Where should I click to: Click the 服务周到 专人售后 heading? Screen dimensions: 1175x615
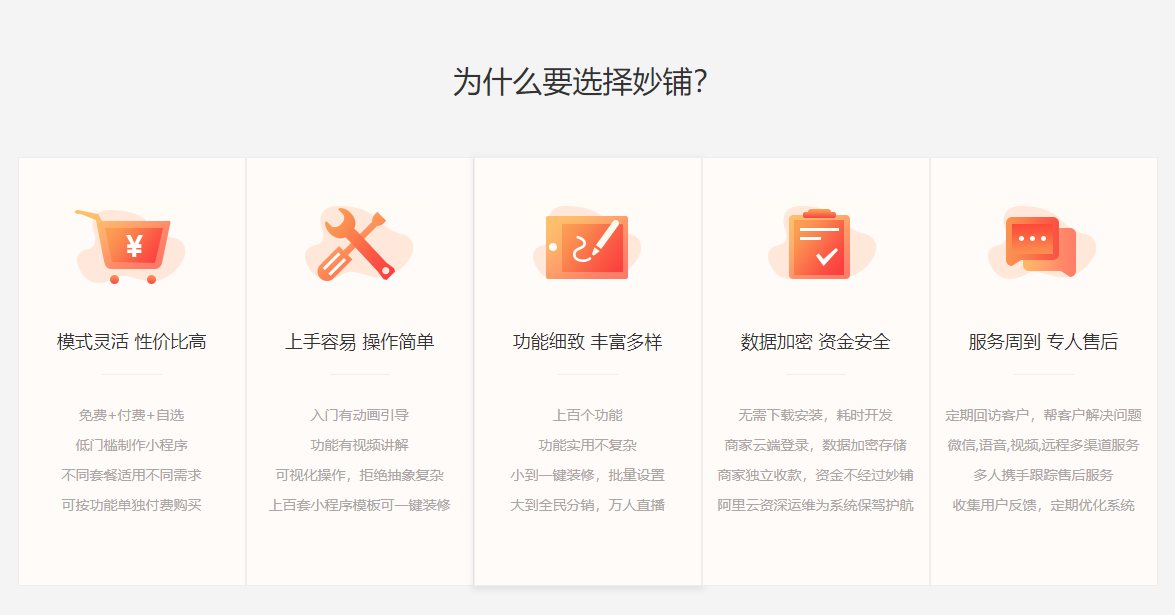point(1043,340)
